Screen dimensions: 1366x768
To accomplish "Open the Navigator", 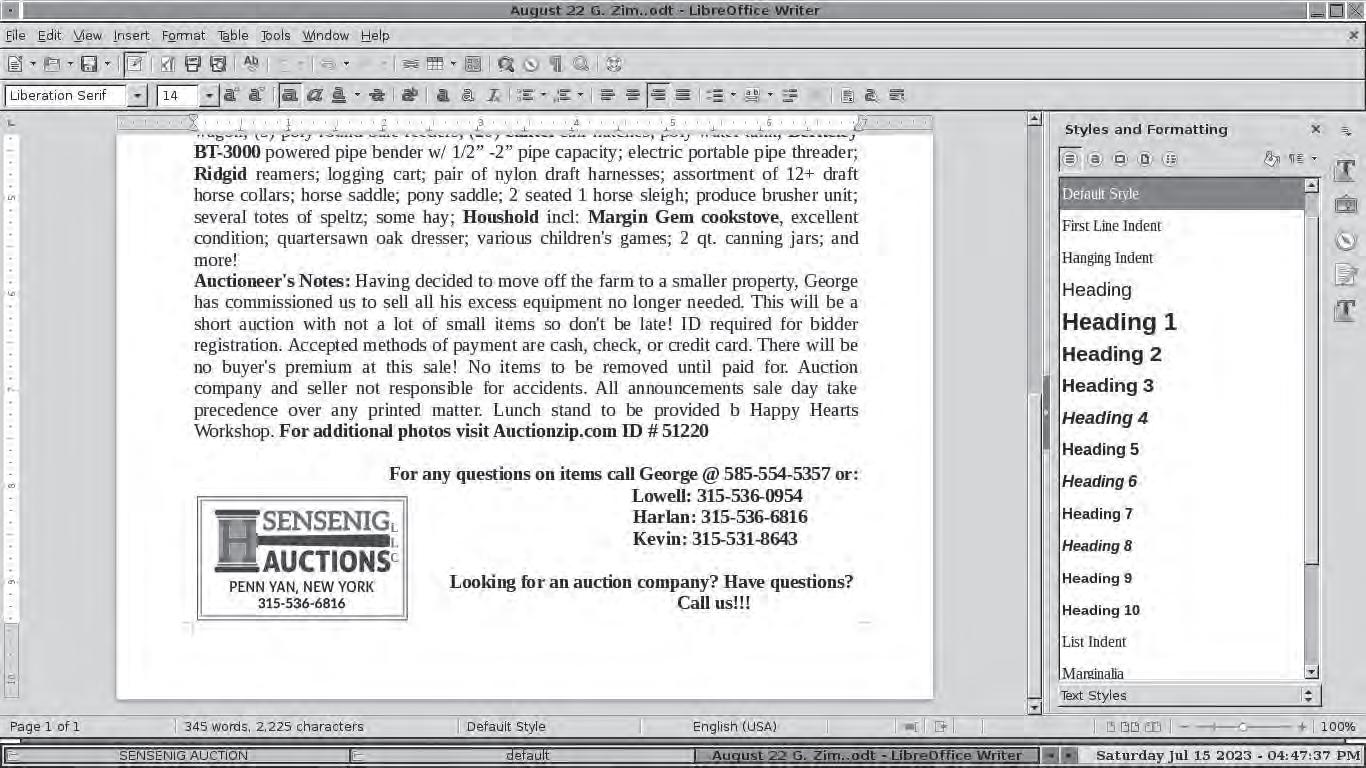I will 531,64.
